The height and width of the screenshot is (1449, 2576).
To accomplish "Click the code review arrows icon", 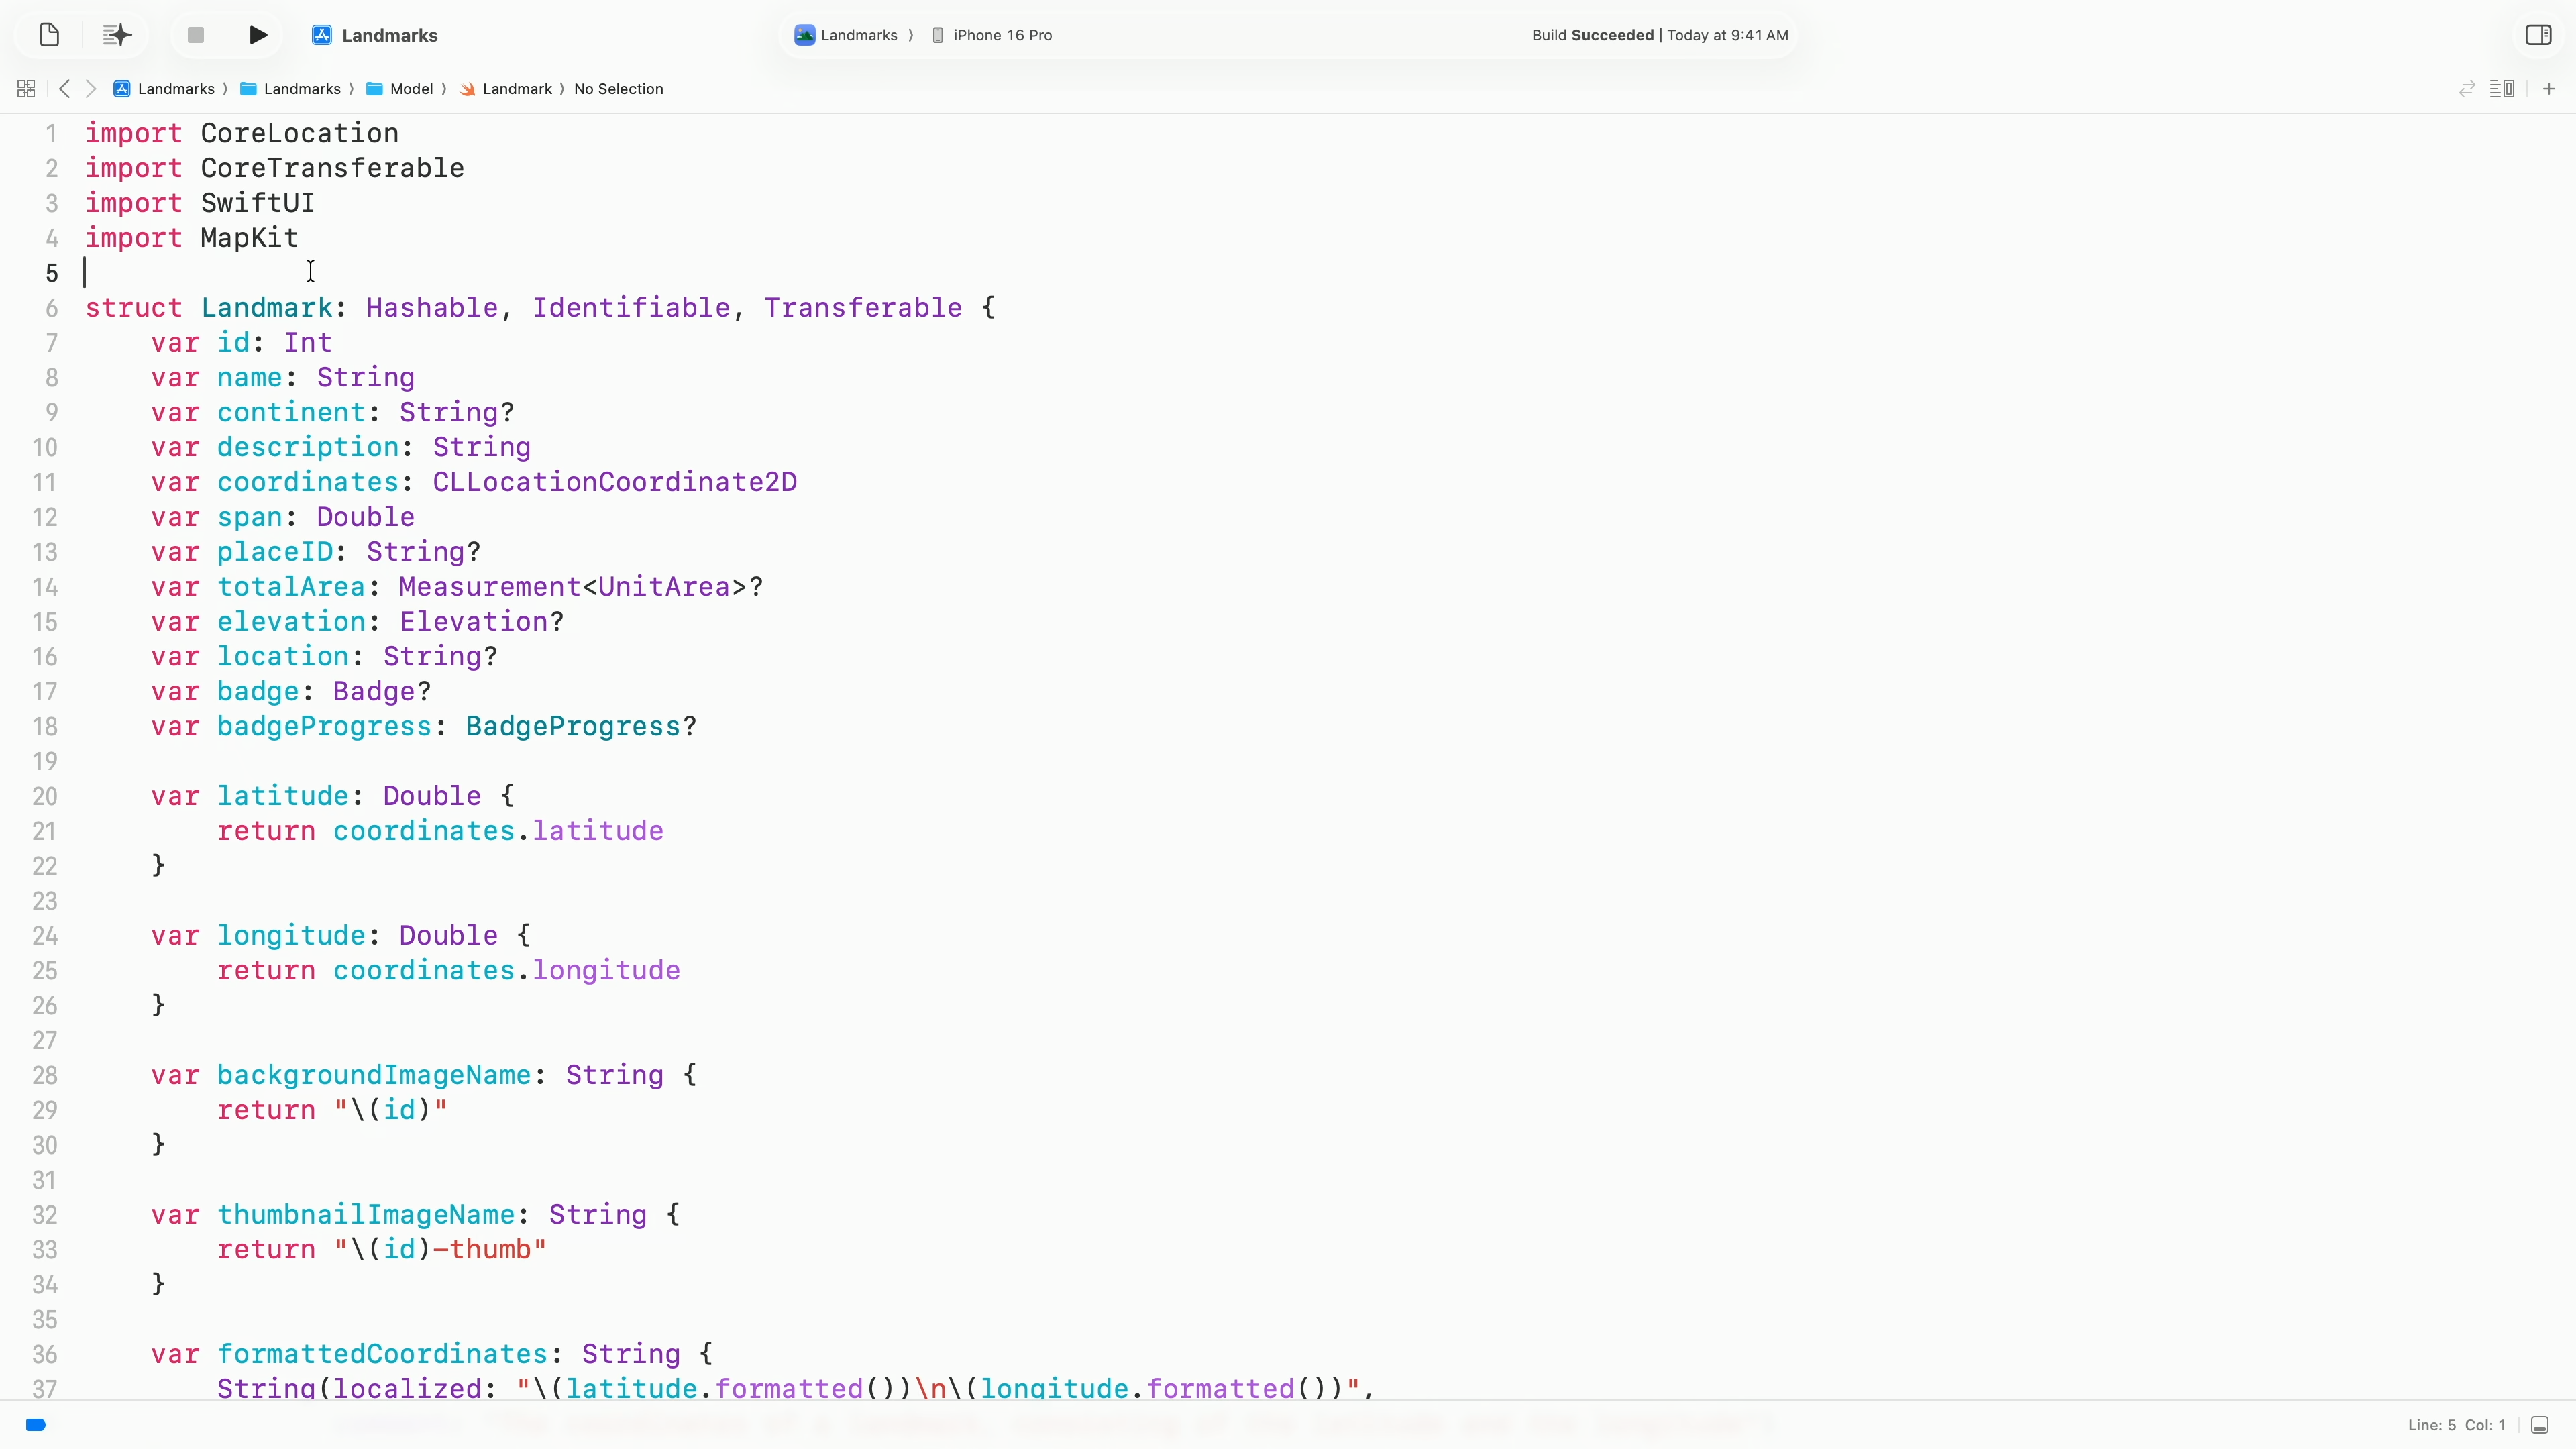I will click(x=2467, y=89).
